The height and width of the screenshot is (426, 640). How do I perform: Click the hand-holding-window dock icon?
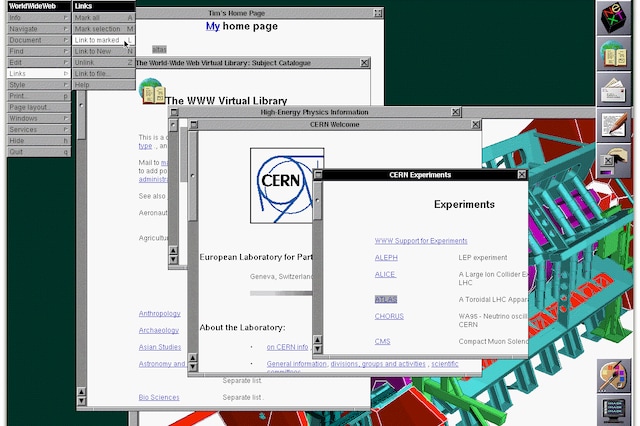point(614,162)
